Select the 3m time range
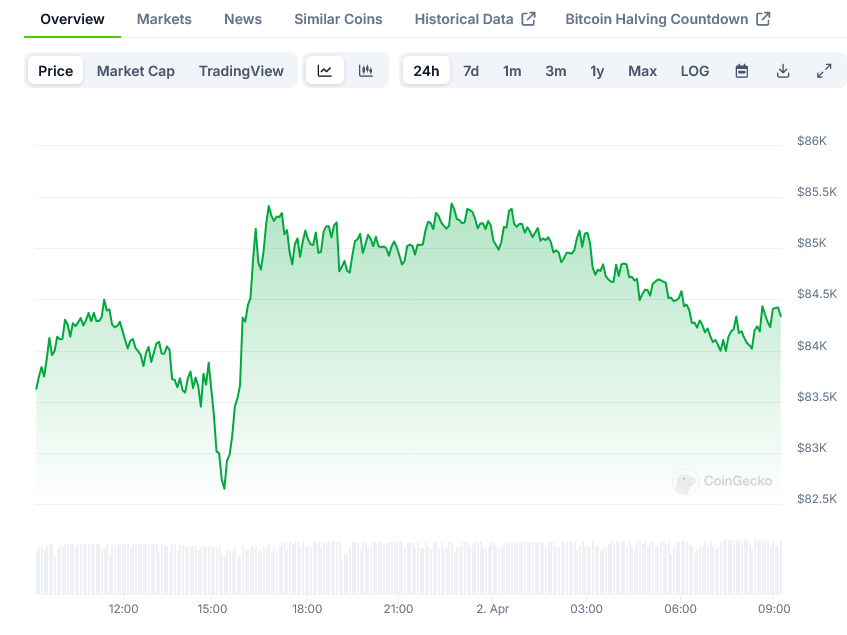 [x=556, y=71]
